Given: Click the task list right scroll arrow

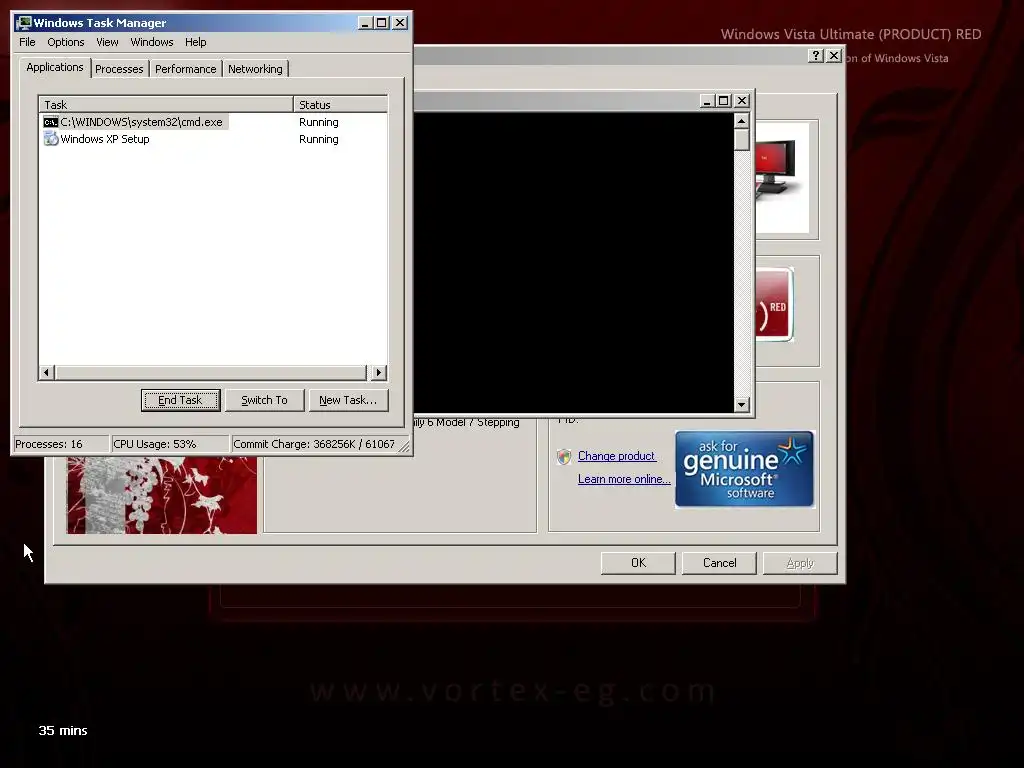Looking at the screenshot, I should click(x=379, y=372).
